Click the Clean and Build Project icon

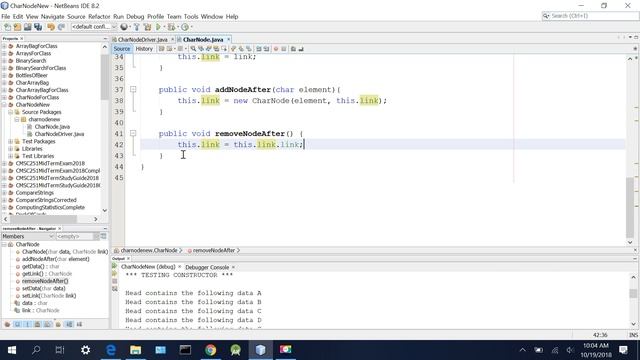147,27
